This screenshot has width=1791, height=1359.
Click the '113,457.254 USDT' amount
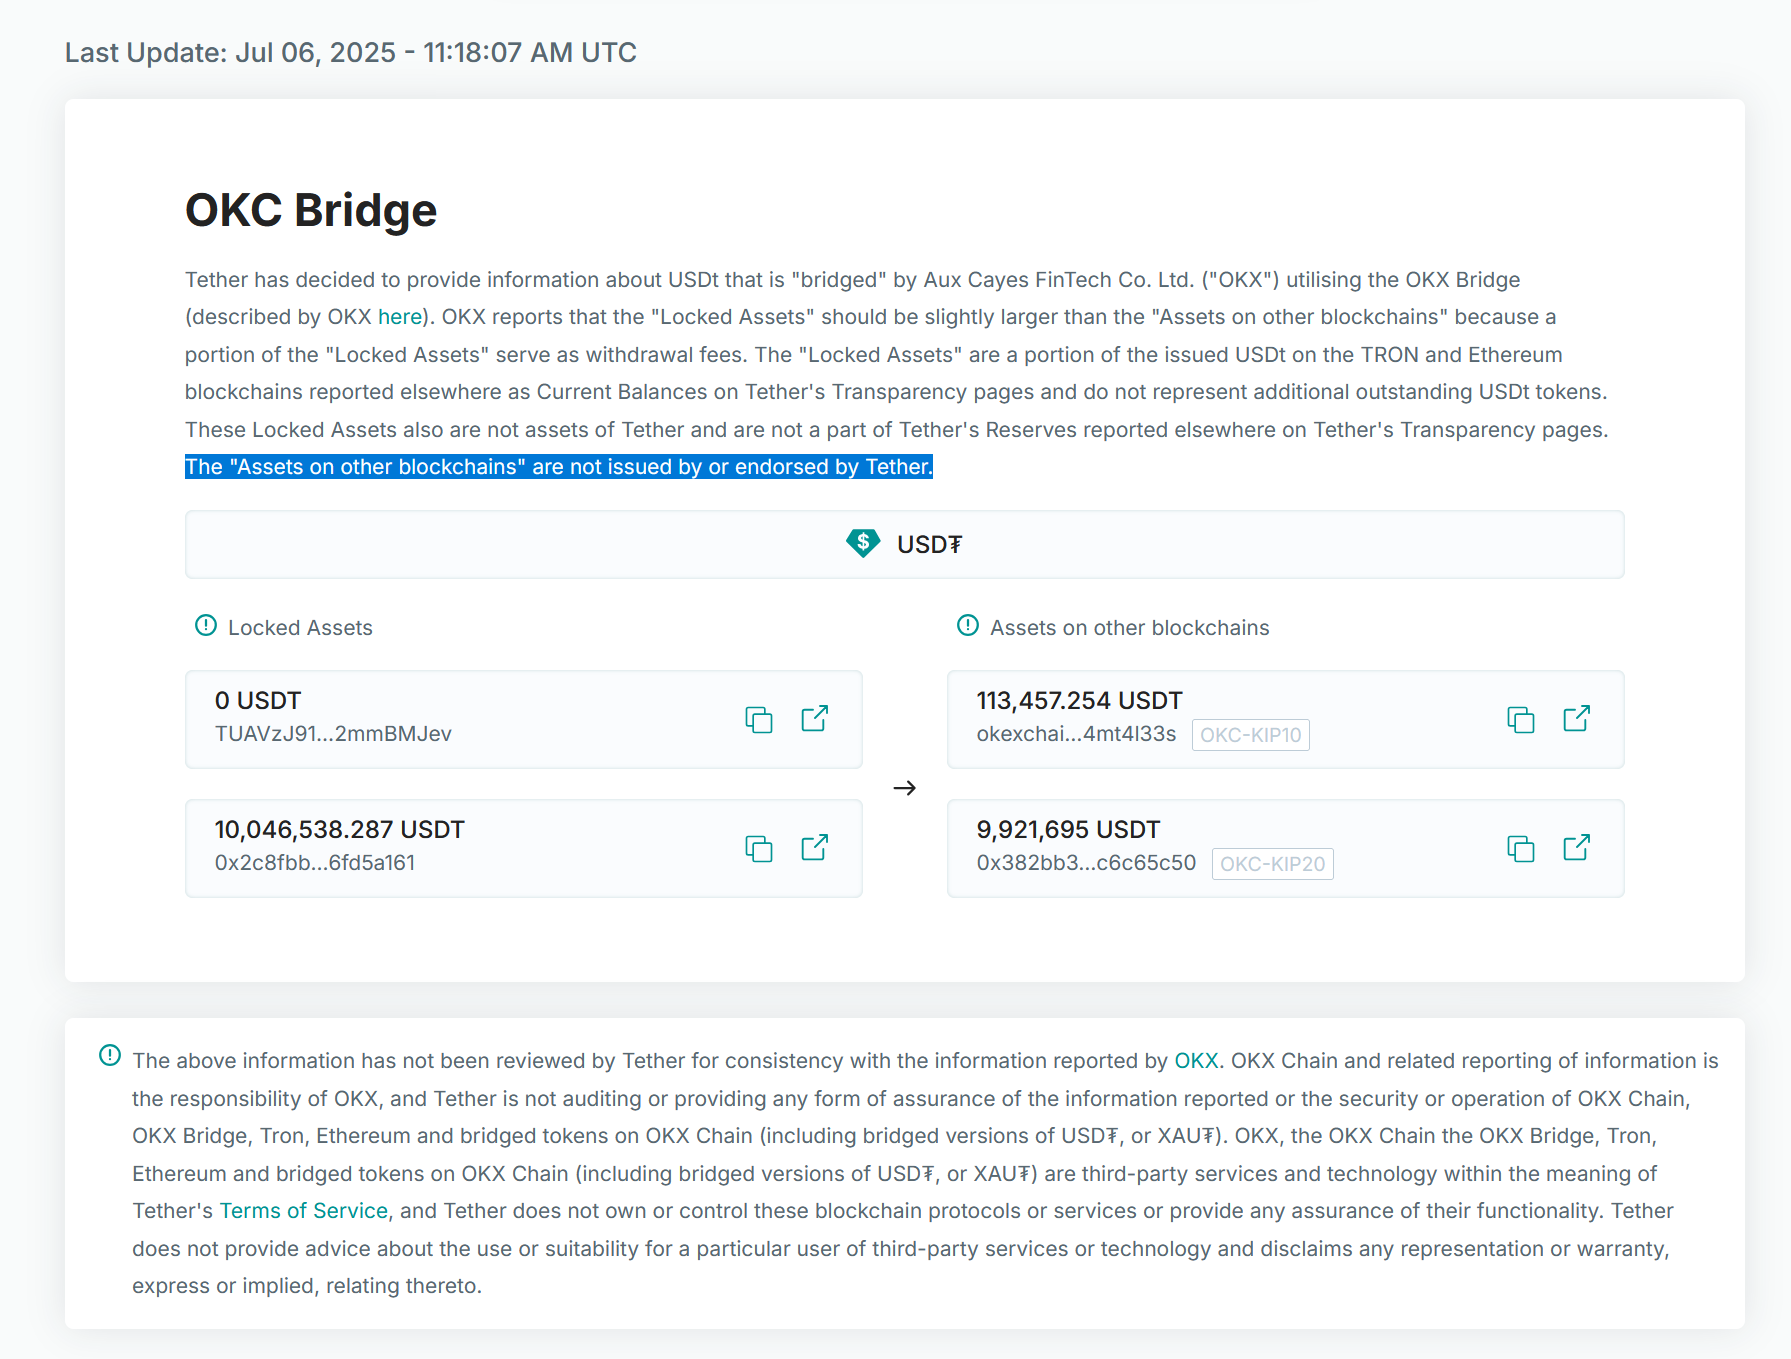(x=1080, y=701)
